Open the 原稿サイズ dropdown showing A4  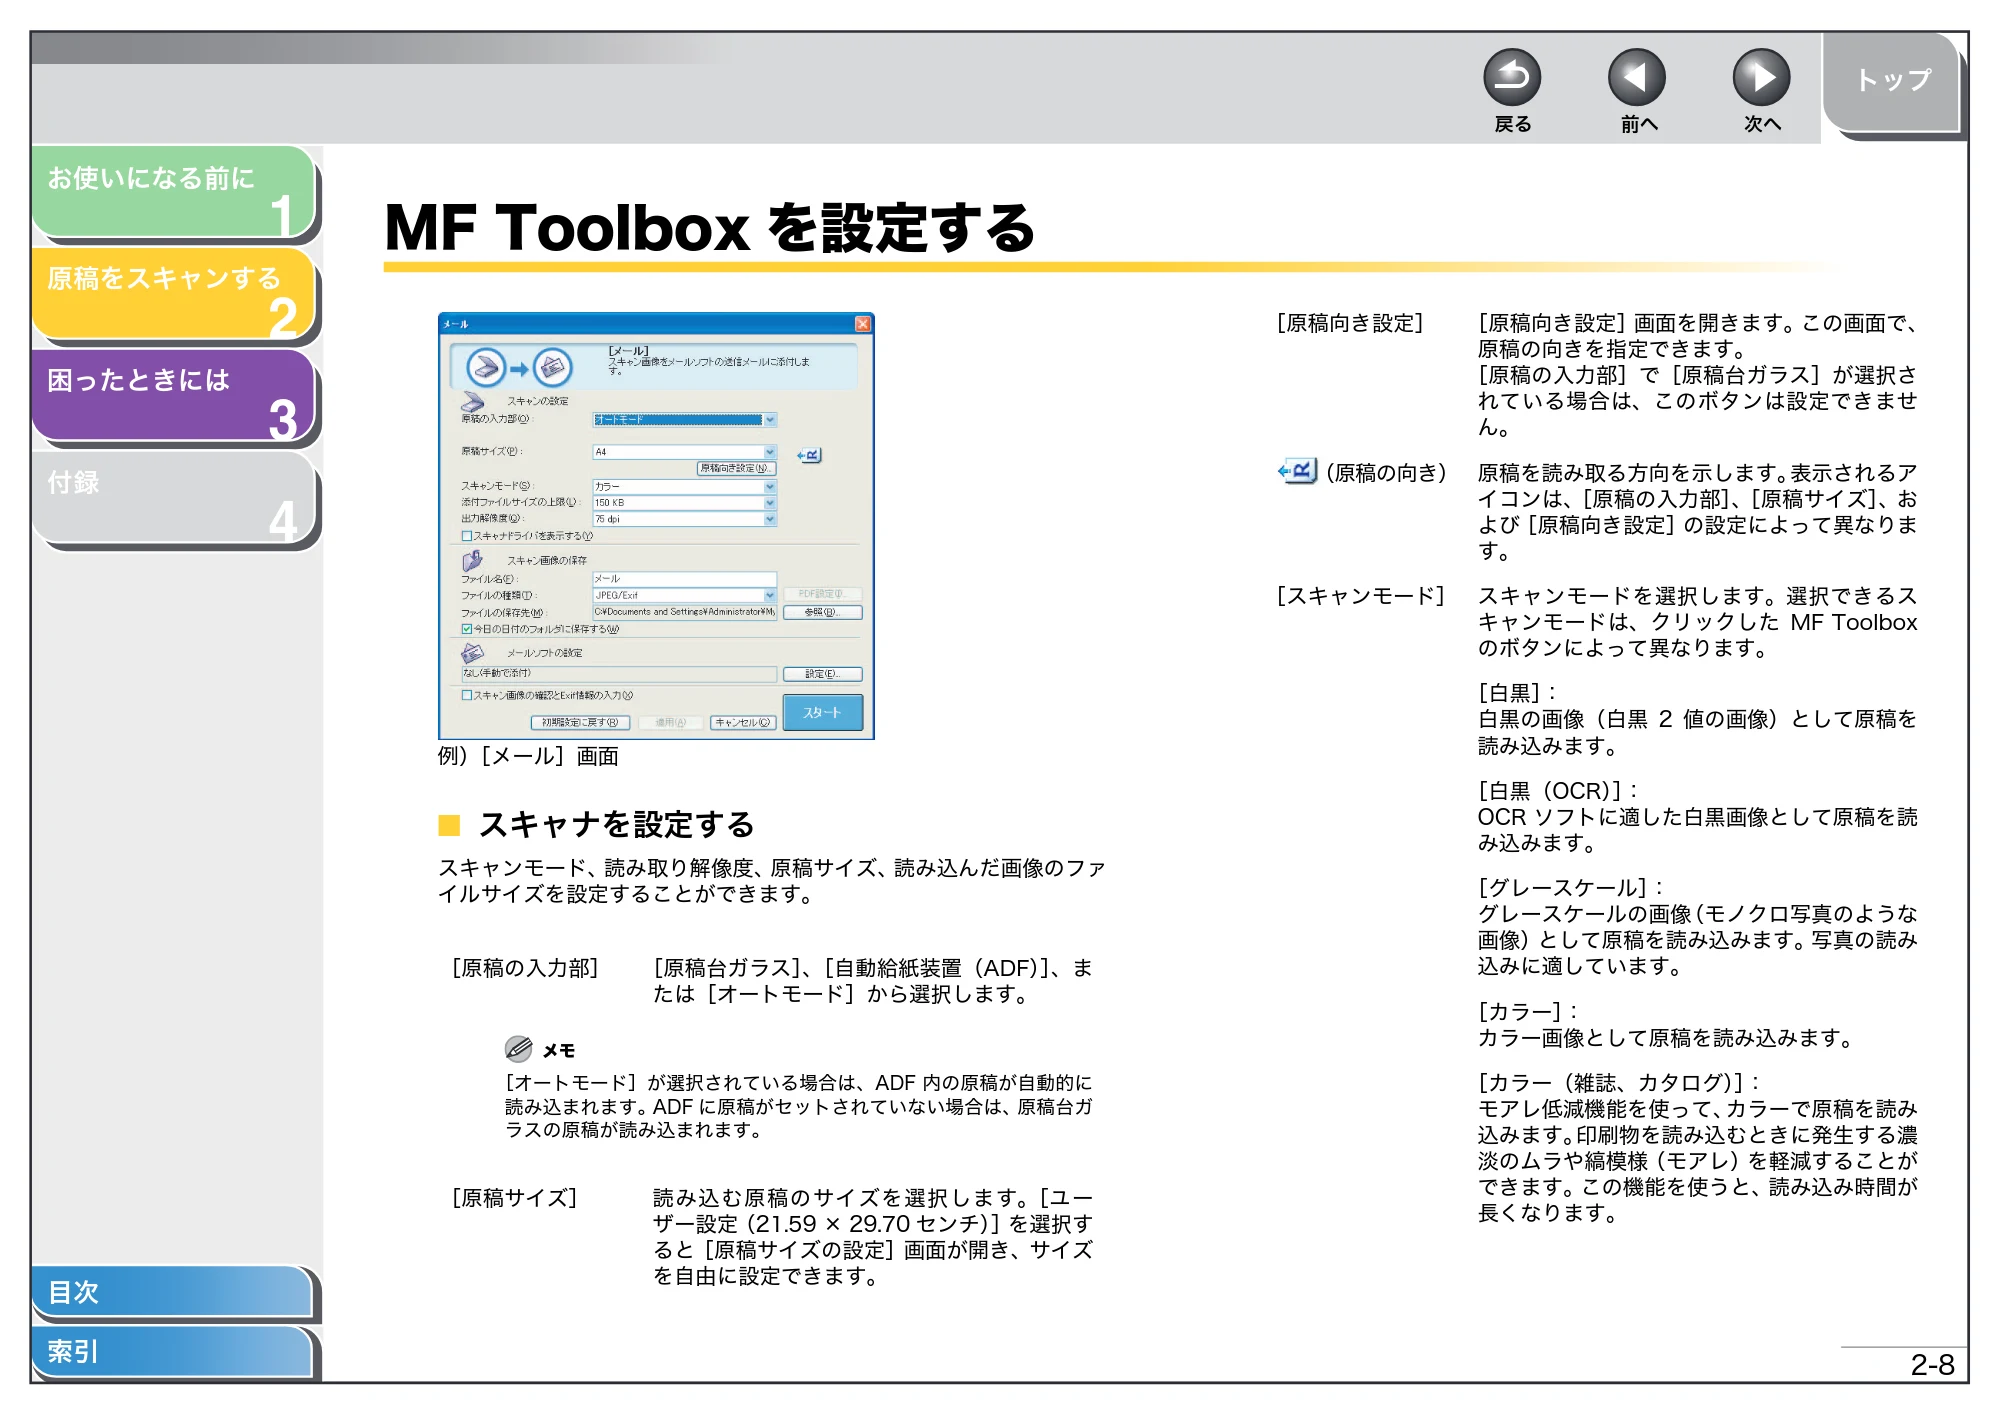click(684, 452)
